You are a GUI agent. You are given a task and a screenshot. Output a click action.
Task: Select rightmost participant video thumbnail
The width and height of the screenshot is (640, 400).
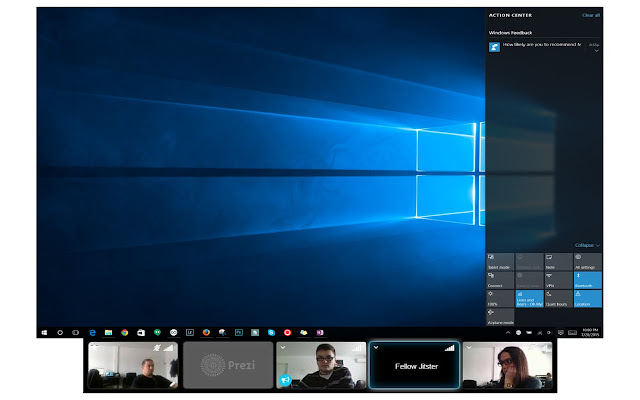[x=507, y=365]
